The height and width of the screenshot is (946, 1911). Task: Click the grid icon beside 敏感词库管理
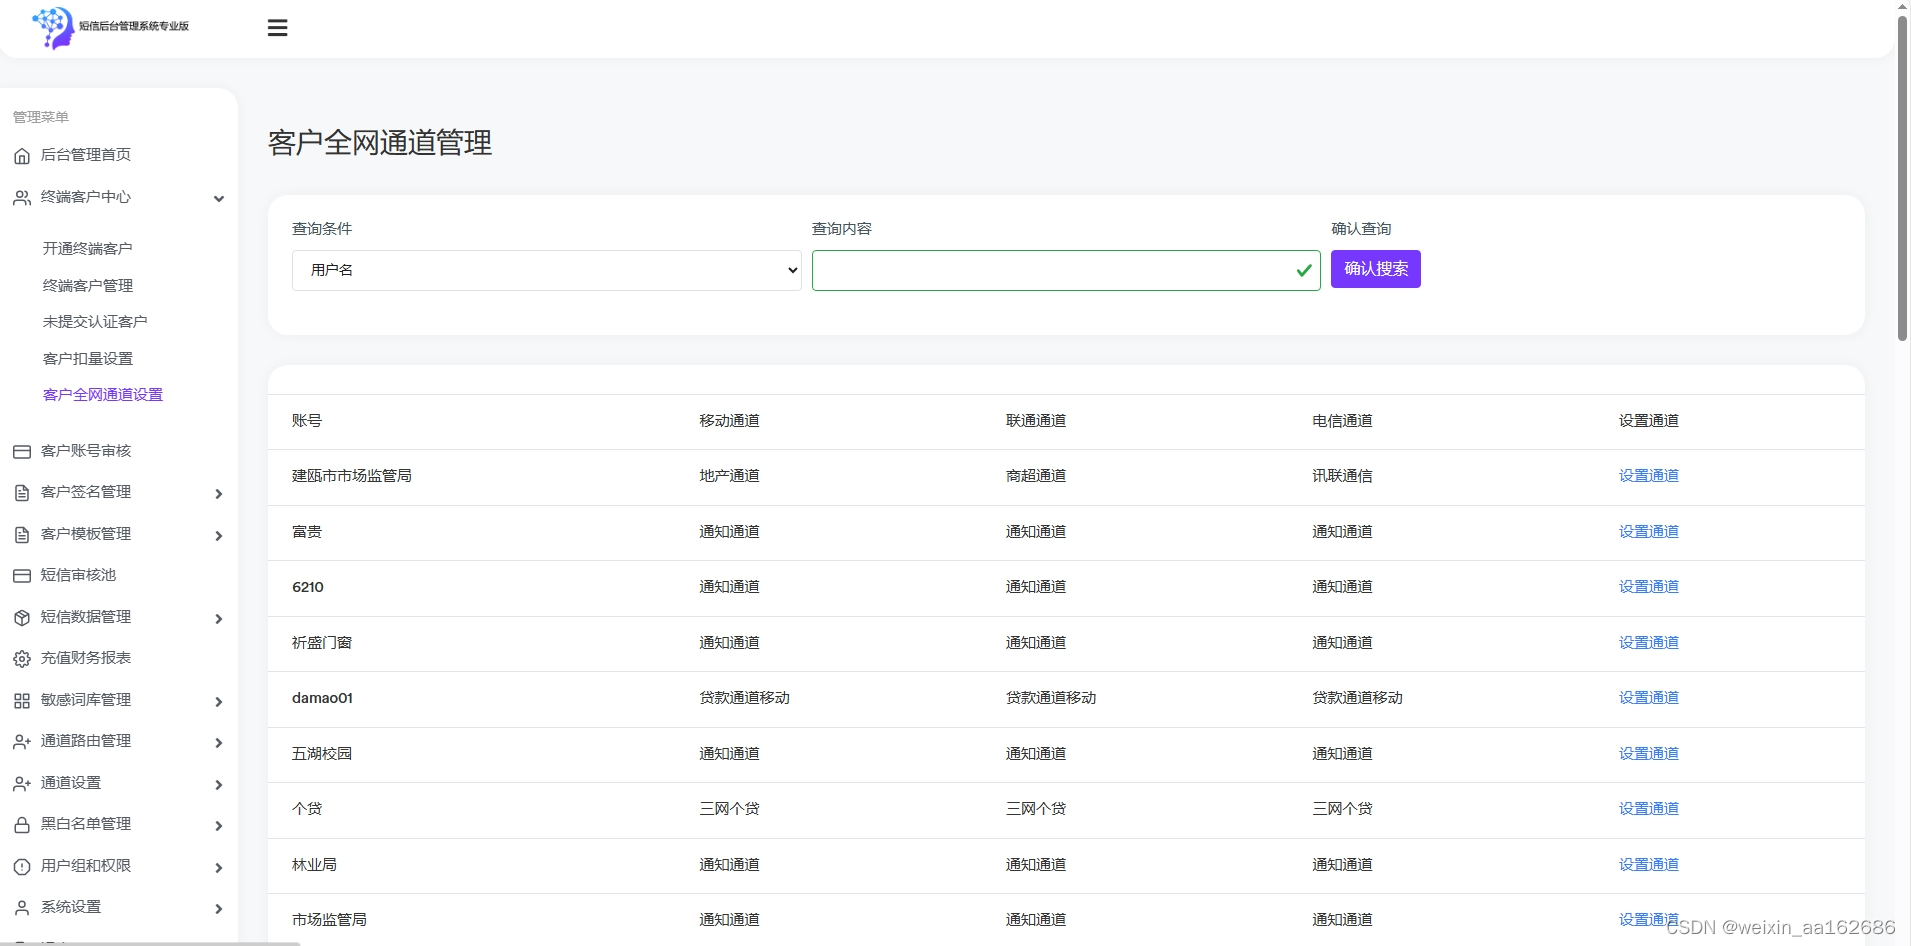coord(22,701)
